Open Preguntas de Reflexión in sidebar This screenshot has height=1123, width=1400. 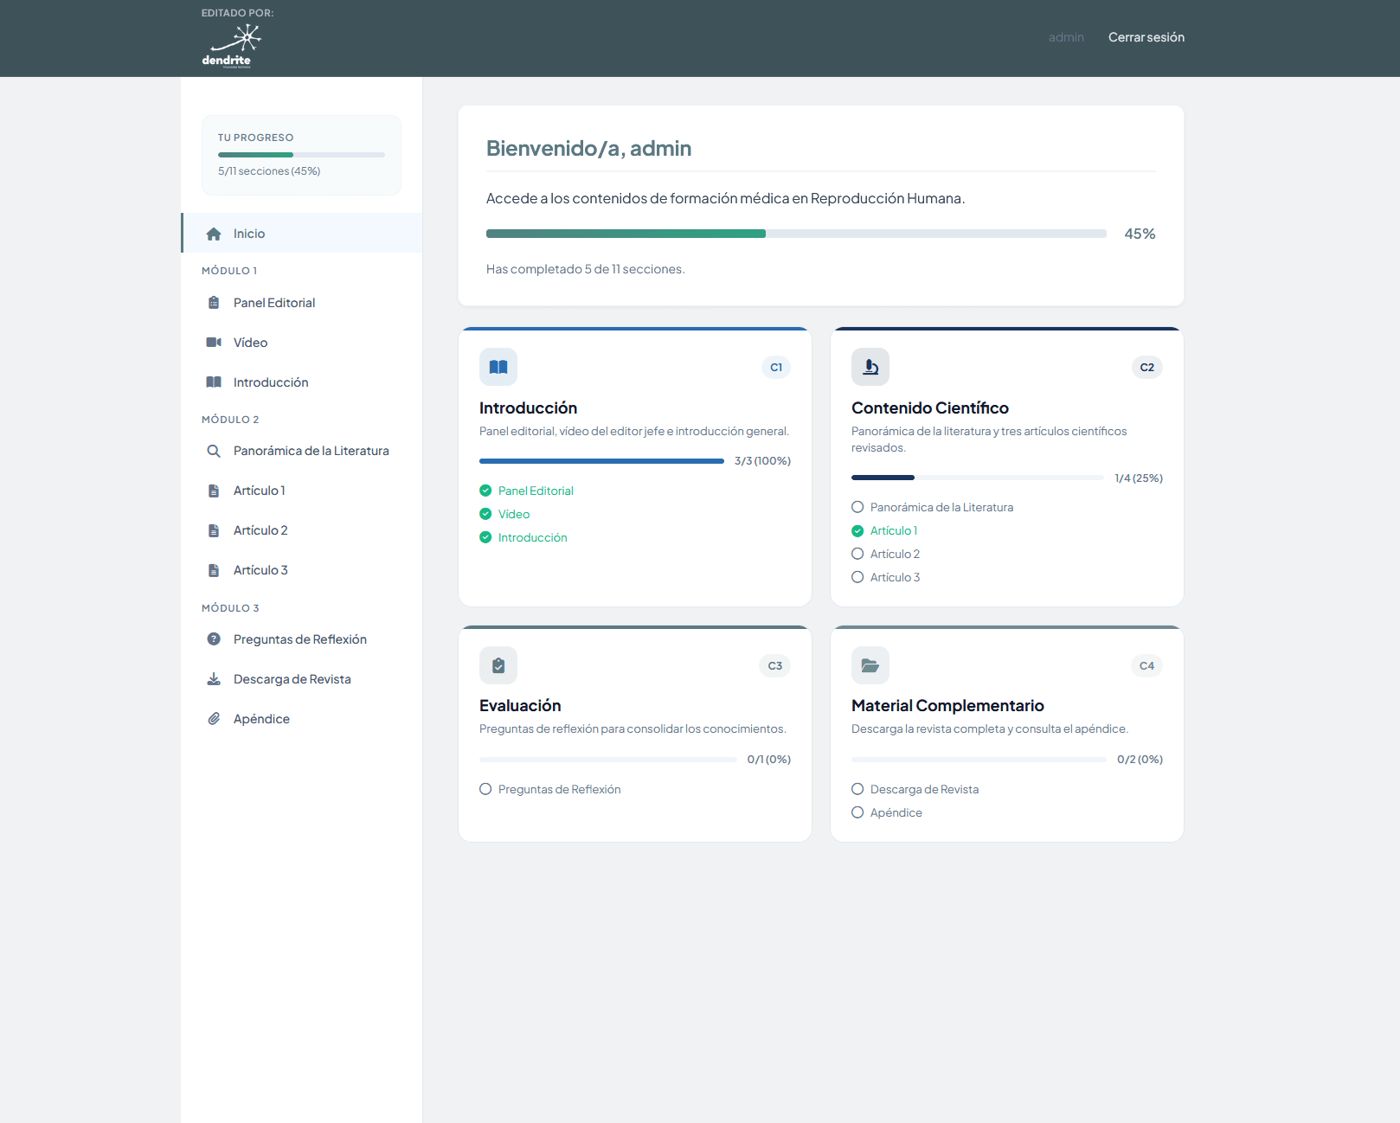click(x=302, y=639)
